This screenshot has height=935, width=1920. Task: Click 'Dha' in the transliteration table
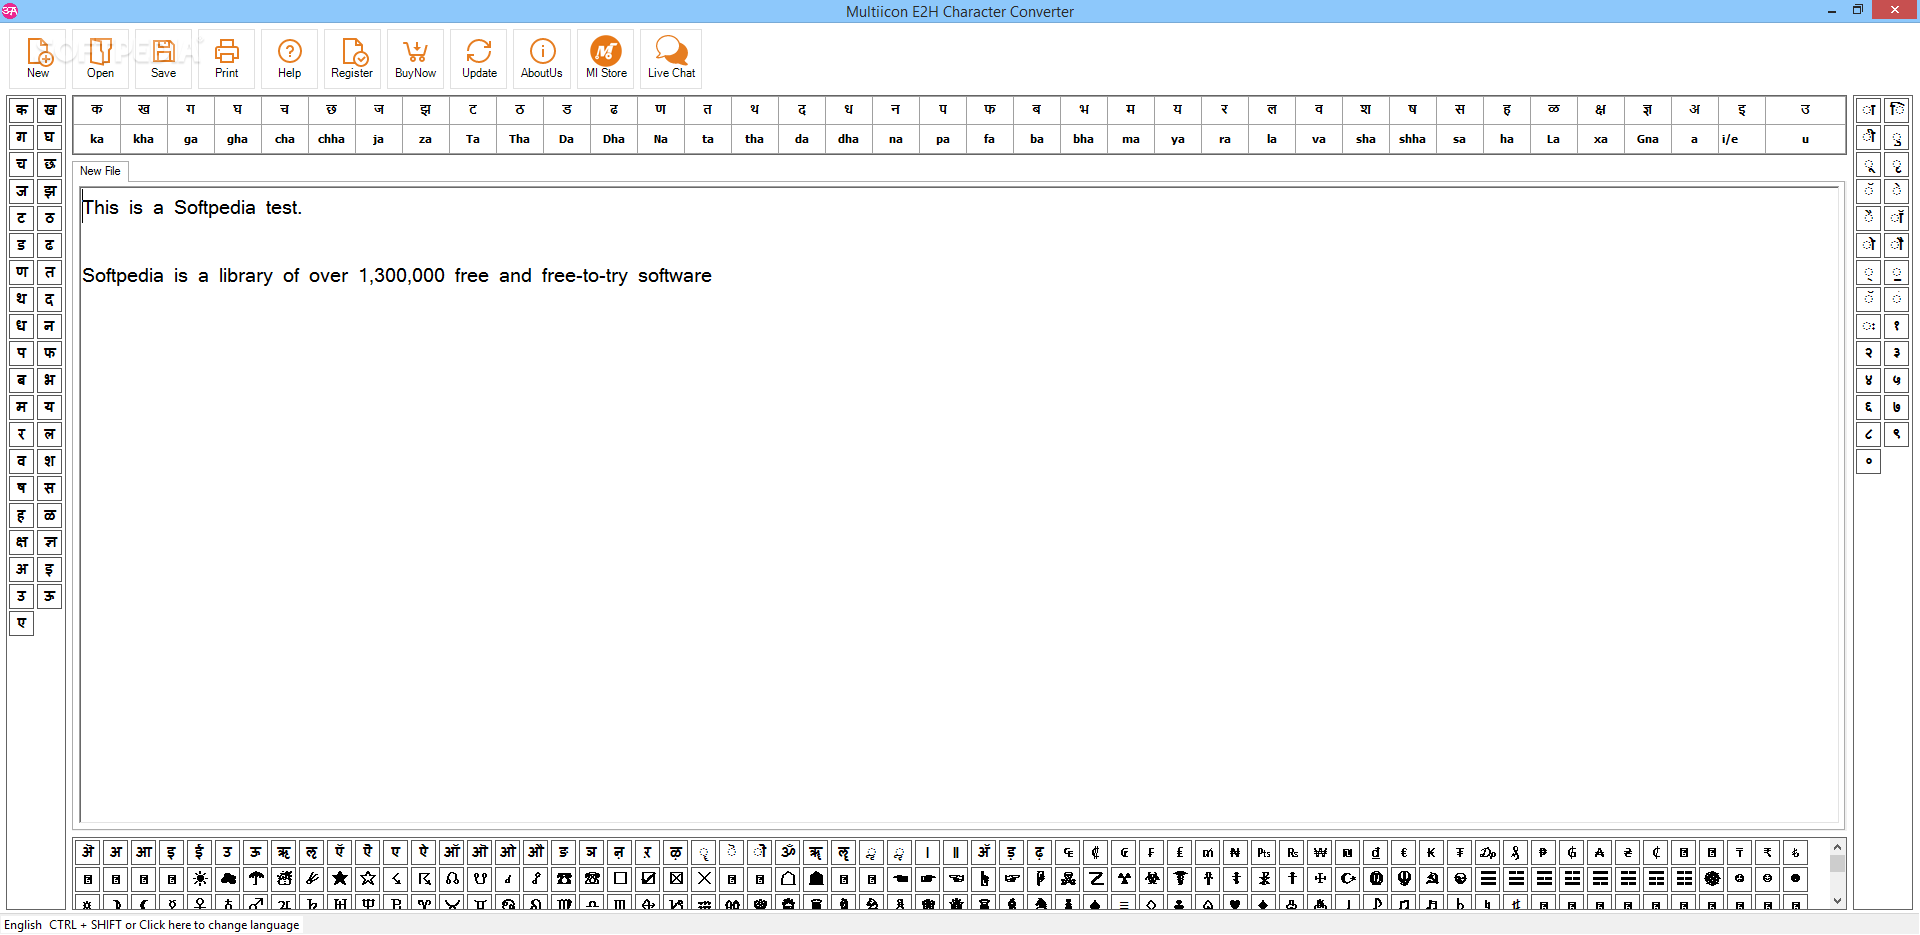(614, 139)
